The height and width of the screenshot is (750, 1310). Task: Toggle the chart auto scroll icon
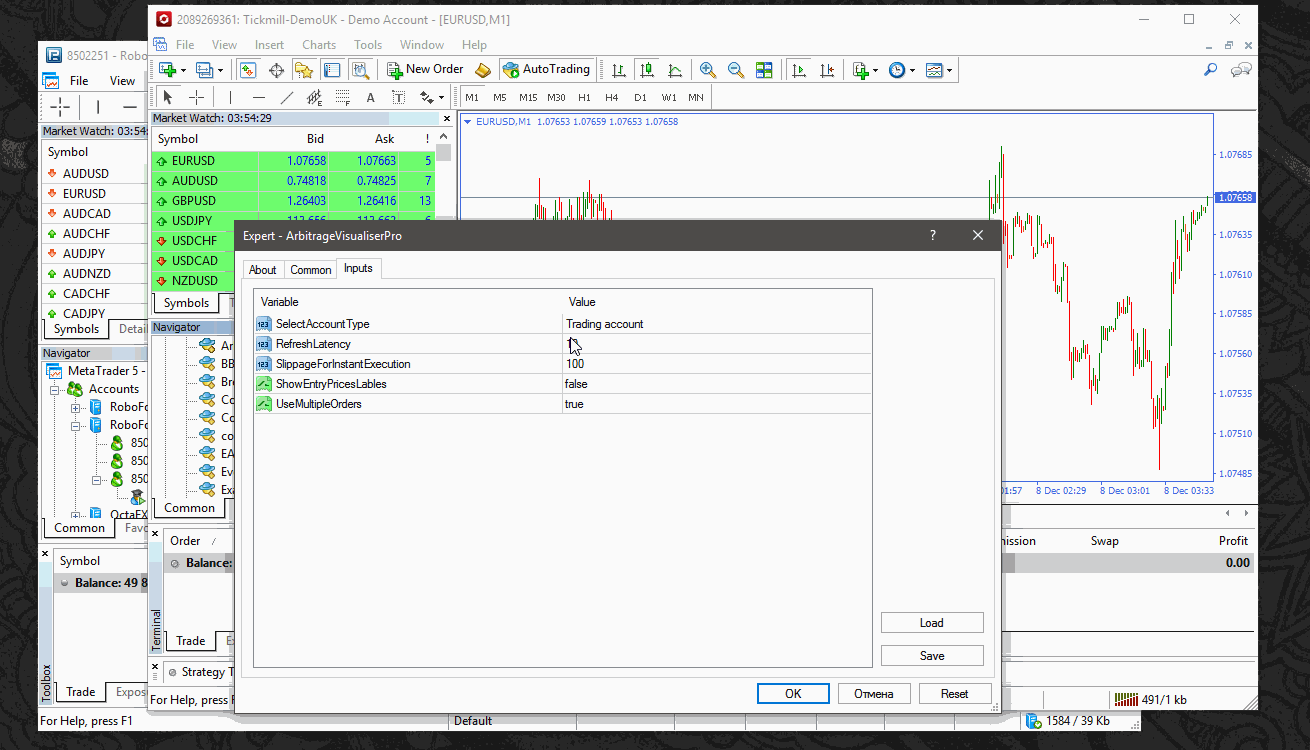pyautogui.click(x=799, y=70)
